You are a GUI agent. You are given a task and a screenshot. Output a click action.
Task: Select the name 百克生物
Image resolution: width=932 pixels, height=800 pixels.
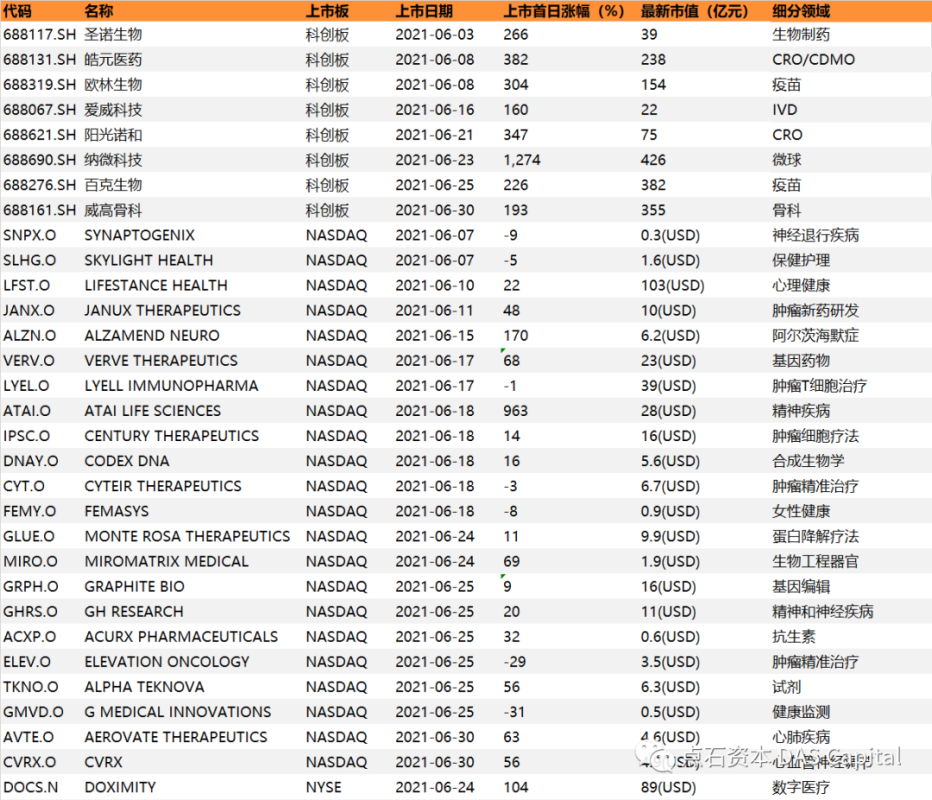tap(113, 185)
